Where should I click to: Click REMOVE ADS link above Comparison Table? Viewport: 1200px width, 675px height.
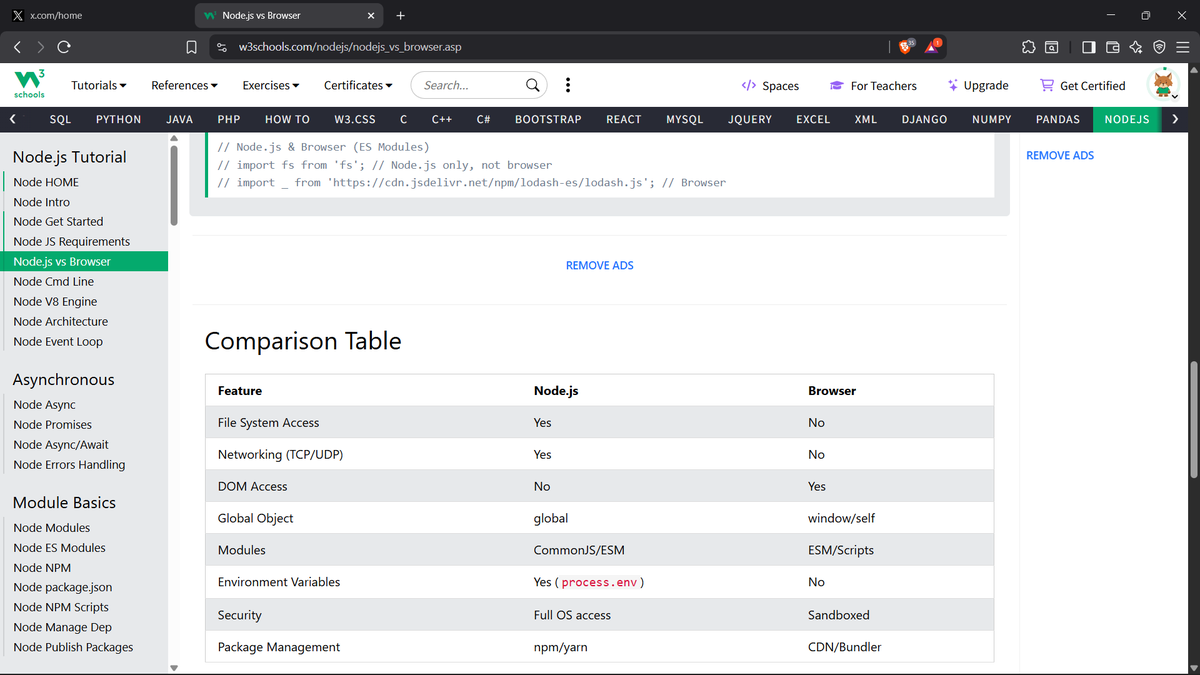[x=600, y=265]
